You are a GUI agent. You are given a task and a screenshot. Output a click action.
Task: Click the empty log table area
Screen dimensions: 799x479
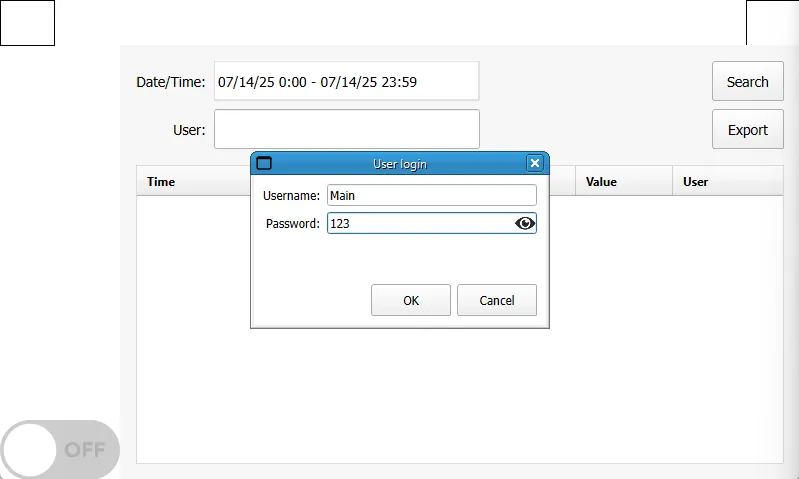tap(460, 400)
